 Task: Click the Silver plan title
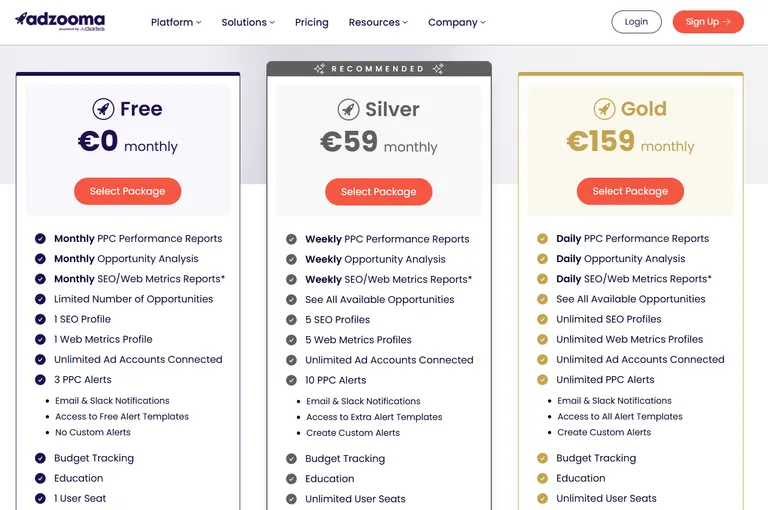click(x=392, y=109)
